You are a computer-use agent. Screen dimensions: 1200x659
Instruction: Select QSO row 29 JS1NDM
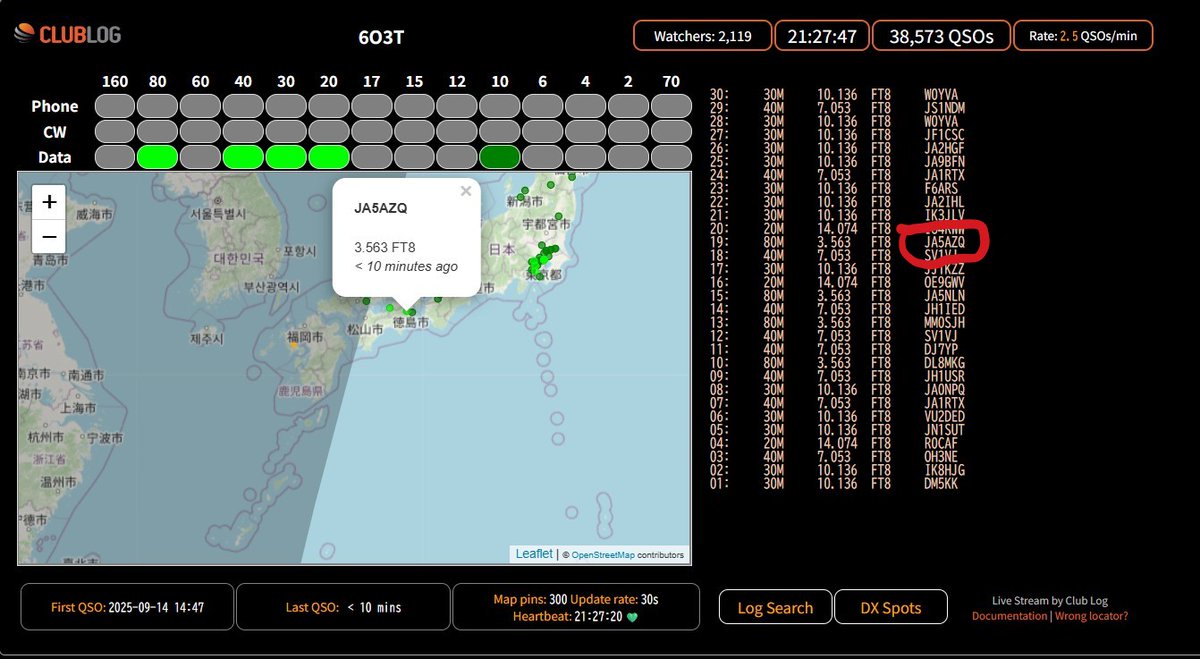click(838, 108)
